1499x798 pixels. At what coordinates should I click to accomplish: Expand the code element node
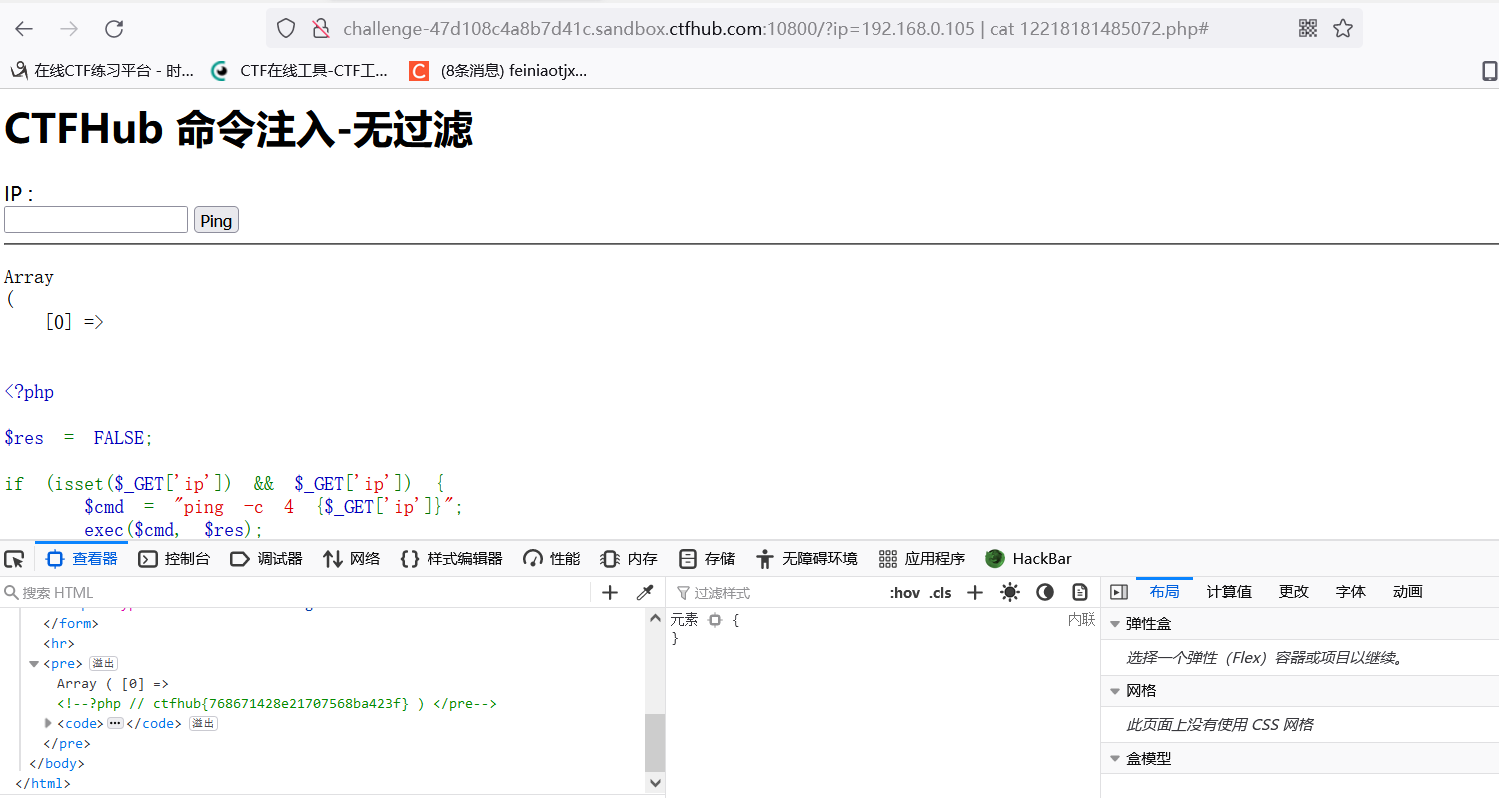(48, 723)
